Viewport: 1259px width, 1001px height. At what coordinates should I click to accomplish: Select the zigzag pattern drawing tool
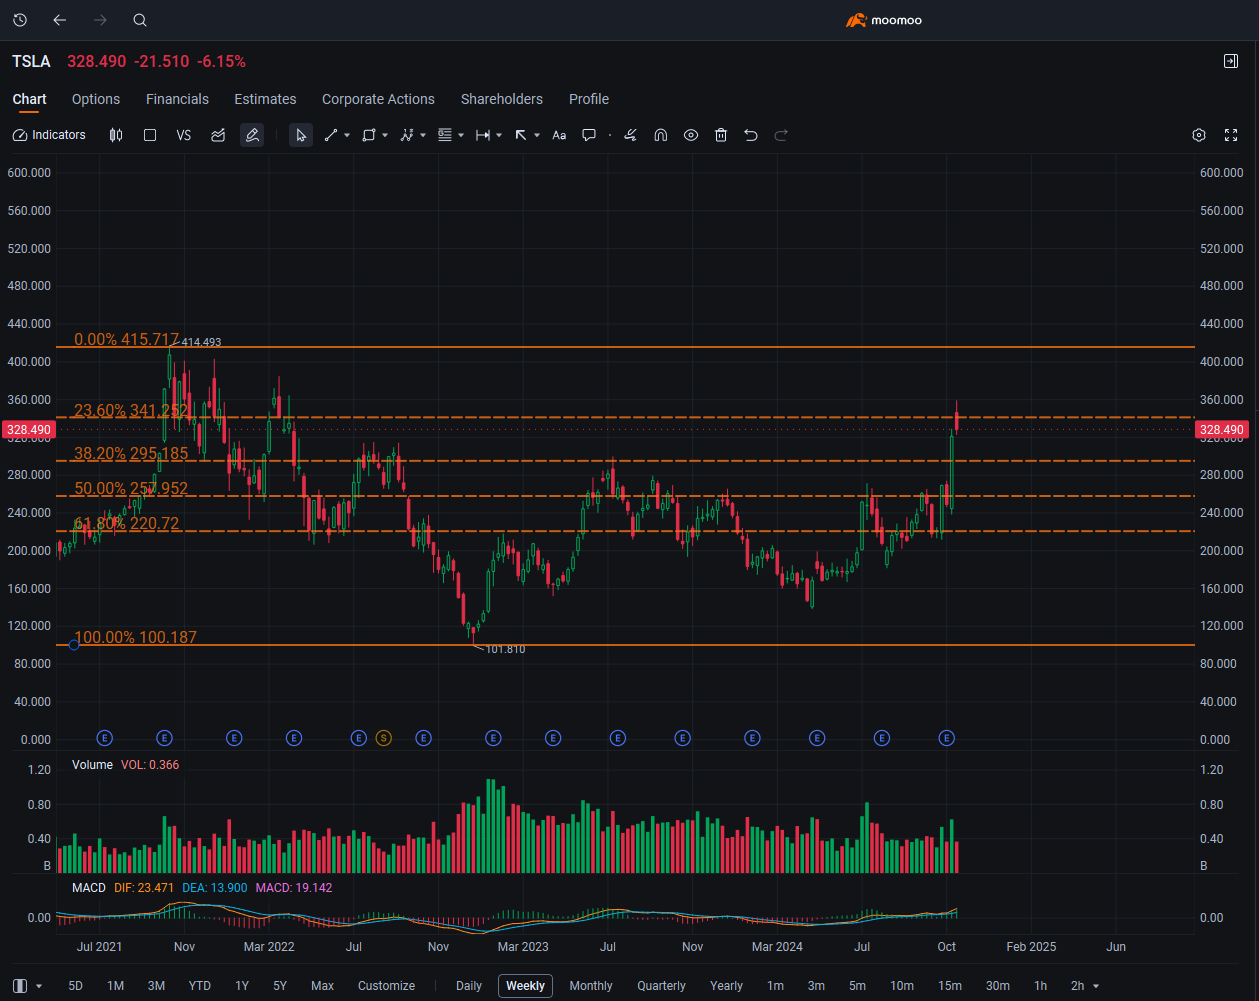pyautogui.click(x=407, y=135)
